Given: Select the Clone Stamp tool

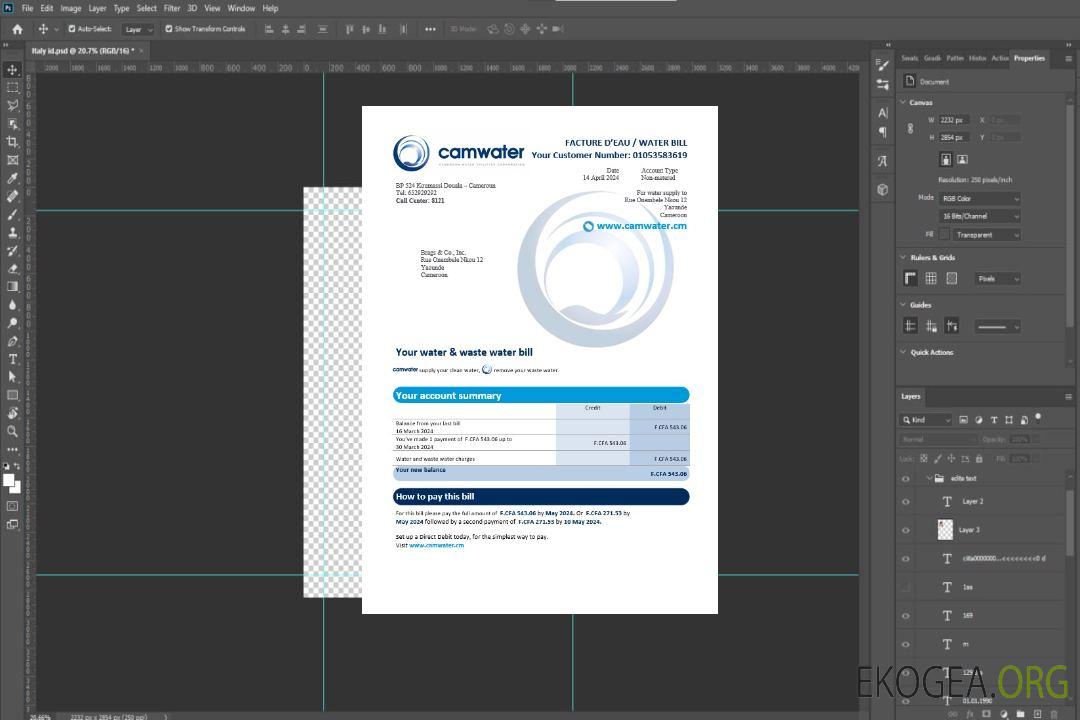Looking at the screenshot, I should [12, 232].
